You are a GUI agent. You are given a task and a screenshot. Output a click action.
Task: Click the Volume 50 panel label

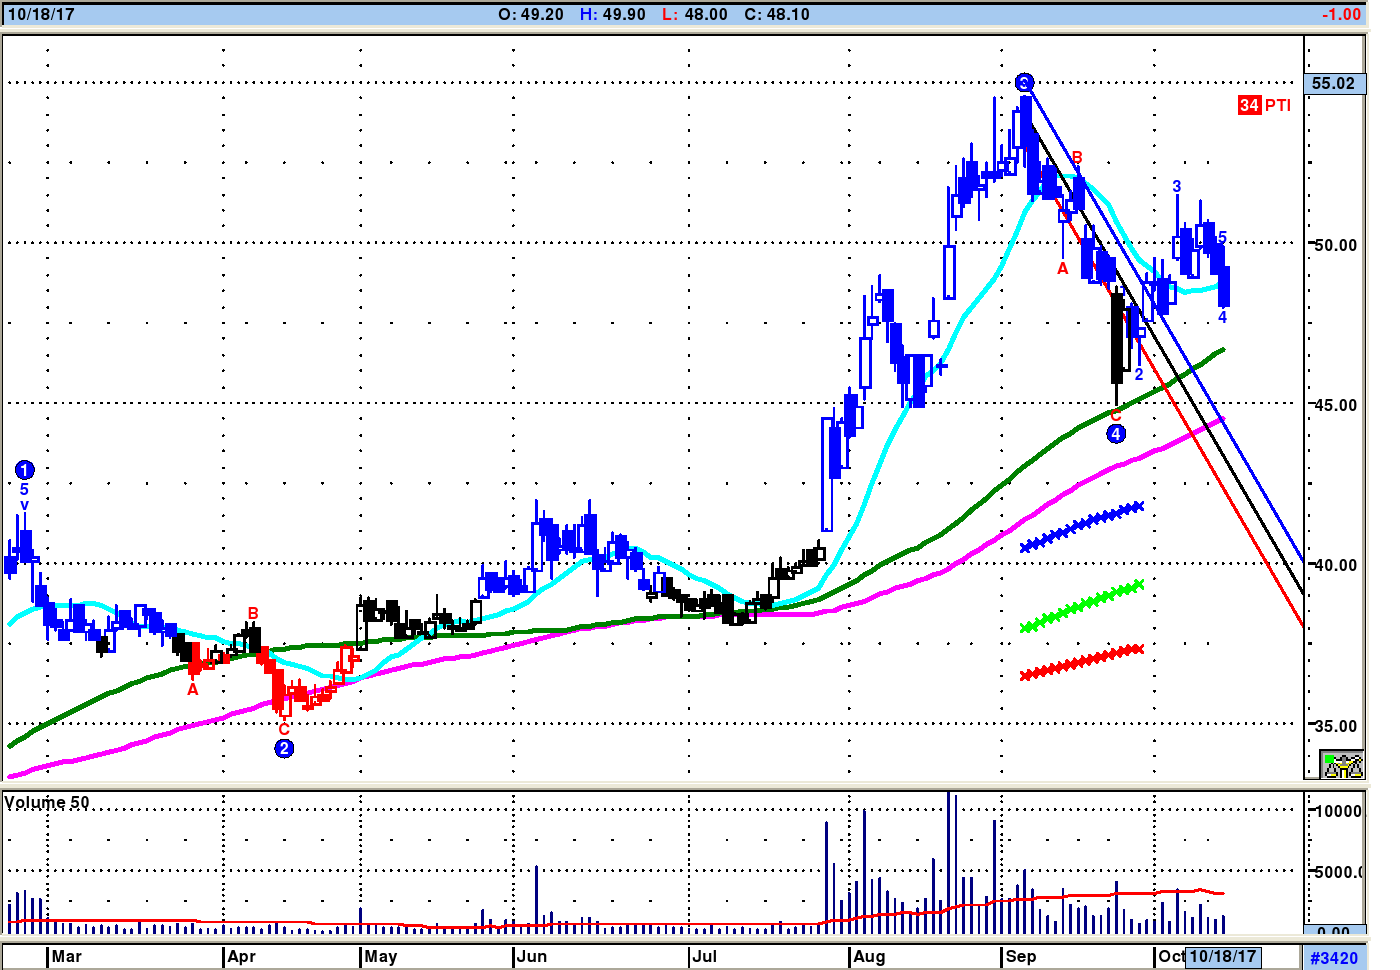tap(47, 802)
